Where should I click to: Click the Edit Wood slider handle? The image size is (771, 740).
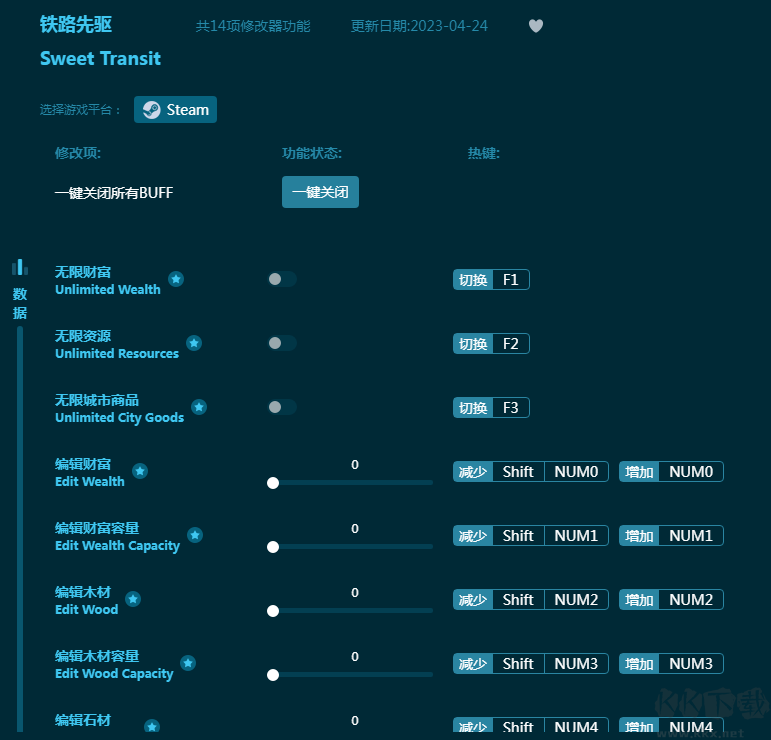click(x=273, y=611)
